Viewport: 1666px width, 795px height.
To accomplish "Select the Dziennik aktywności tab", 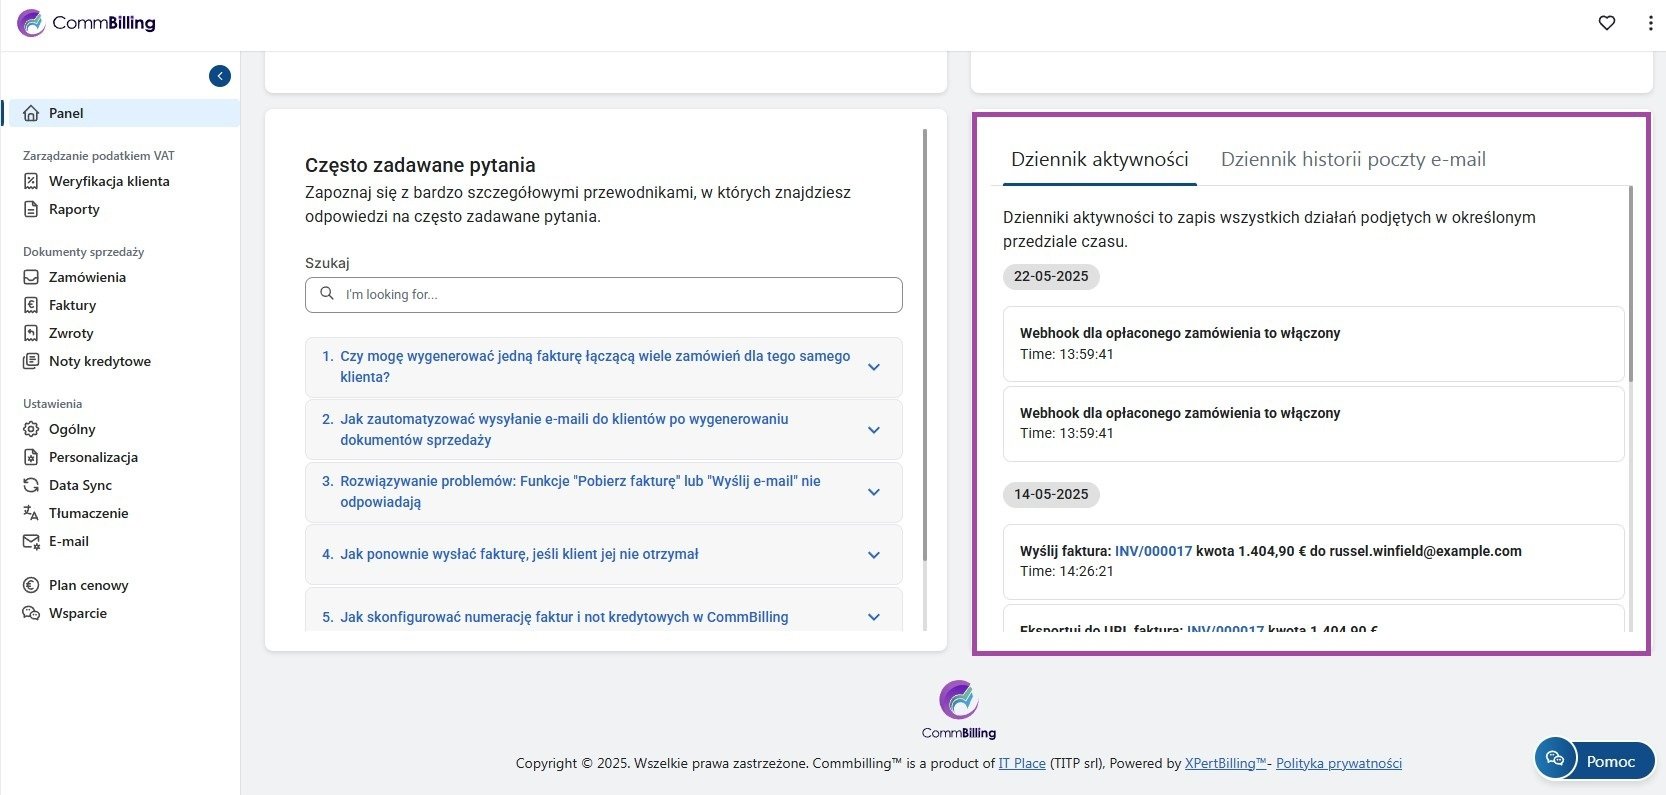I will click(1099, 159).
